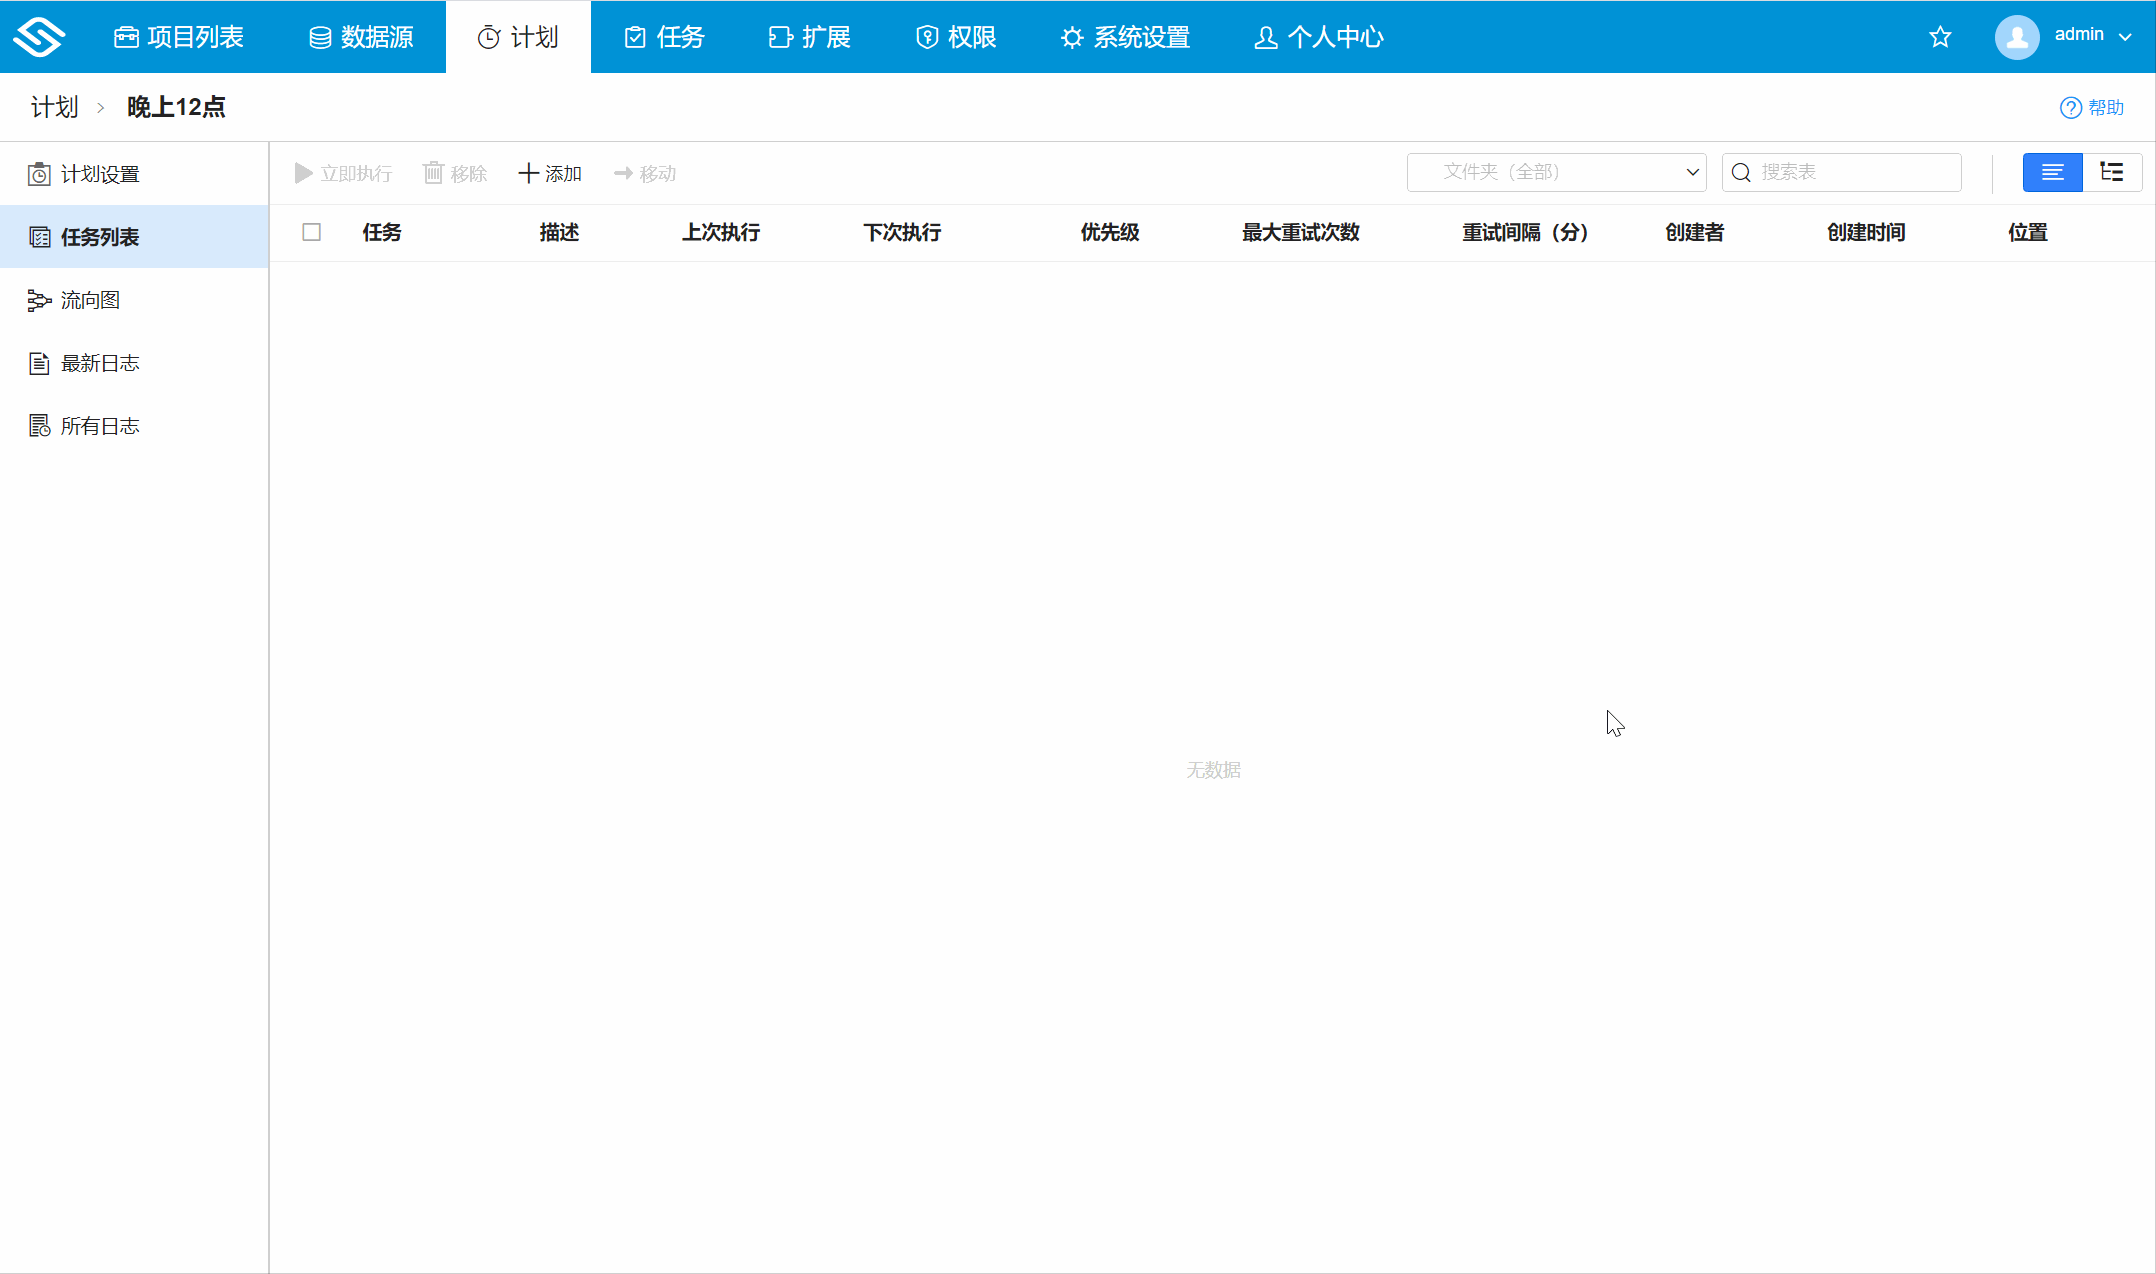Open the 所有日志 all logs view
This screenshot has height=1274, width=2156.
coord(100,425)
